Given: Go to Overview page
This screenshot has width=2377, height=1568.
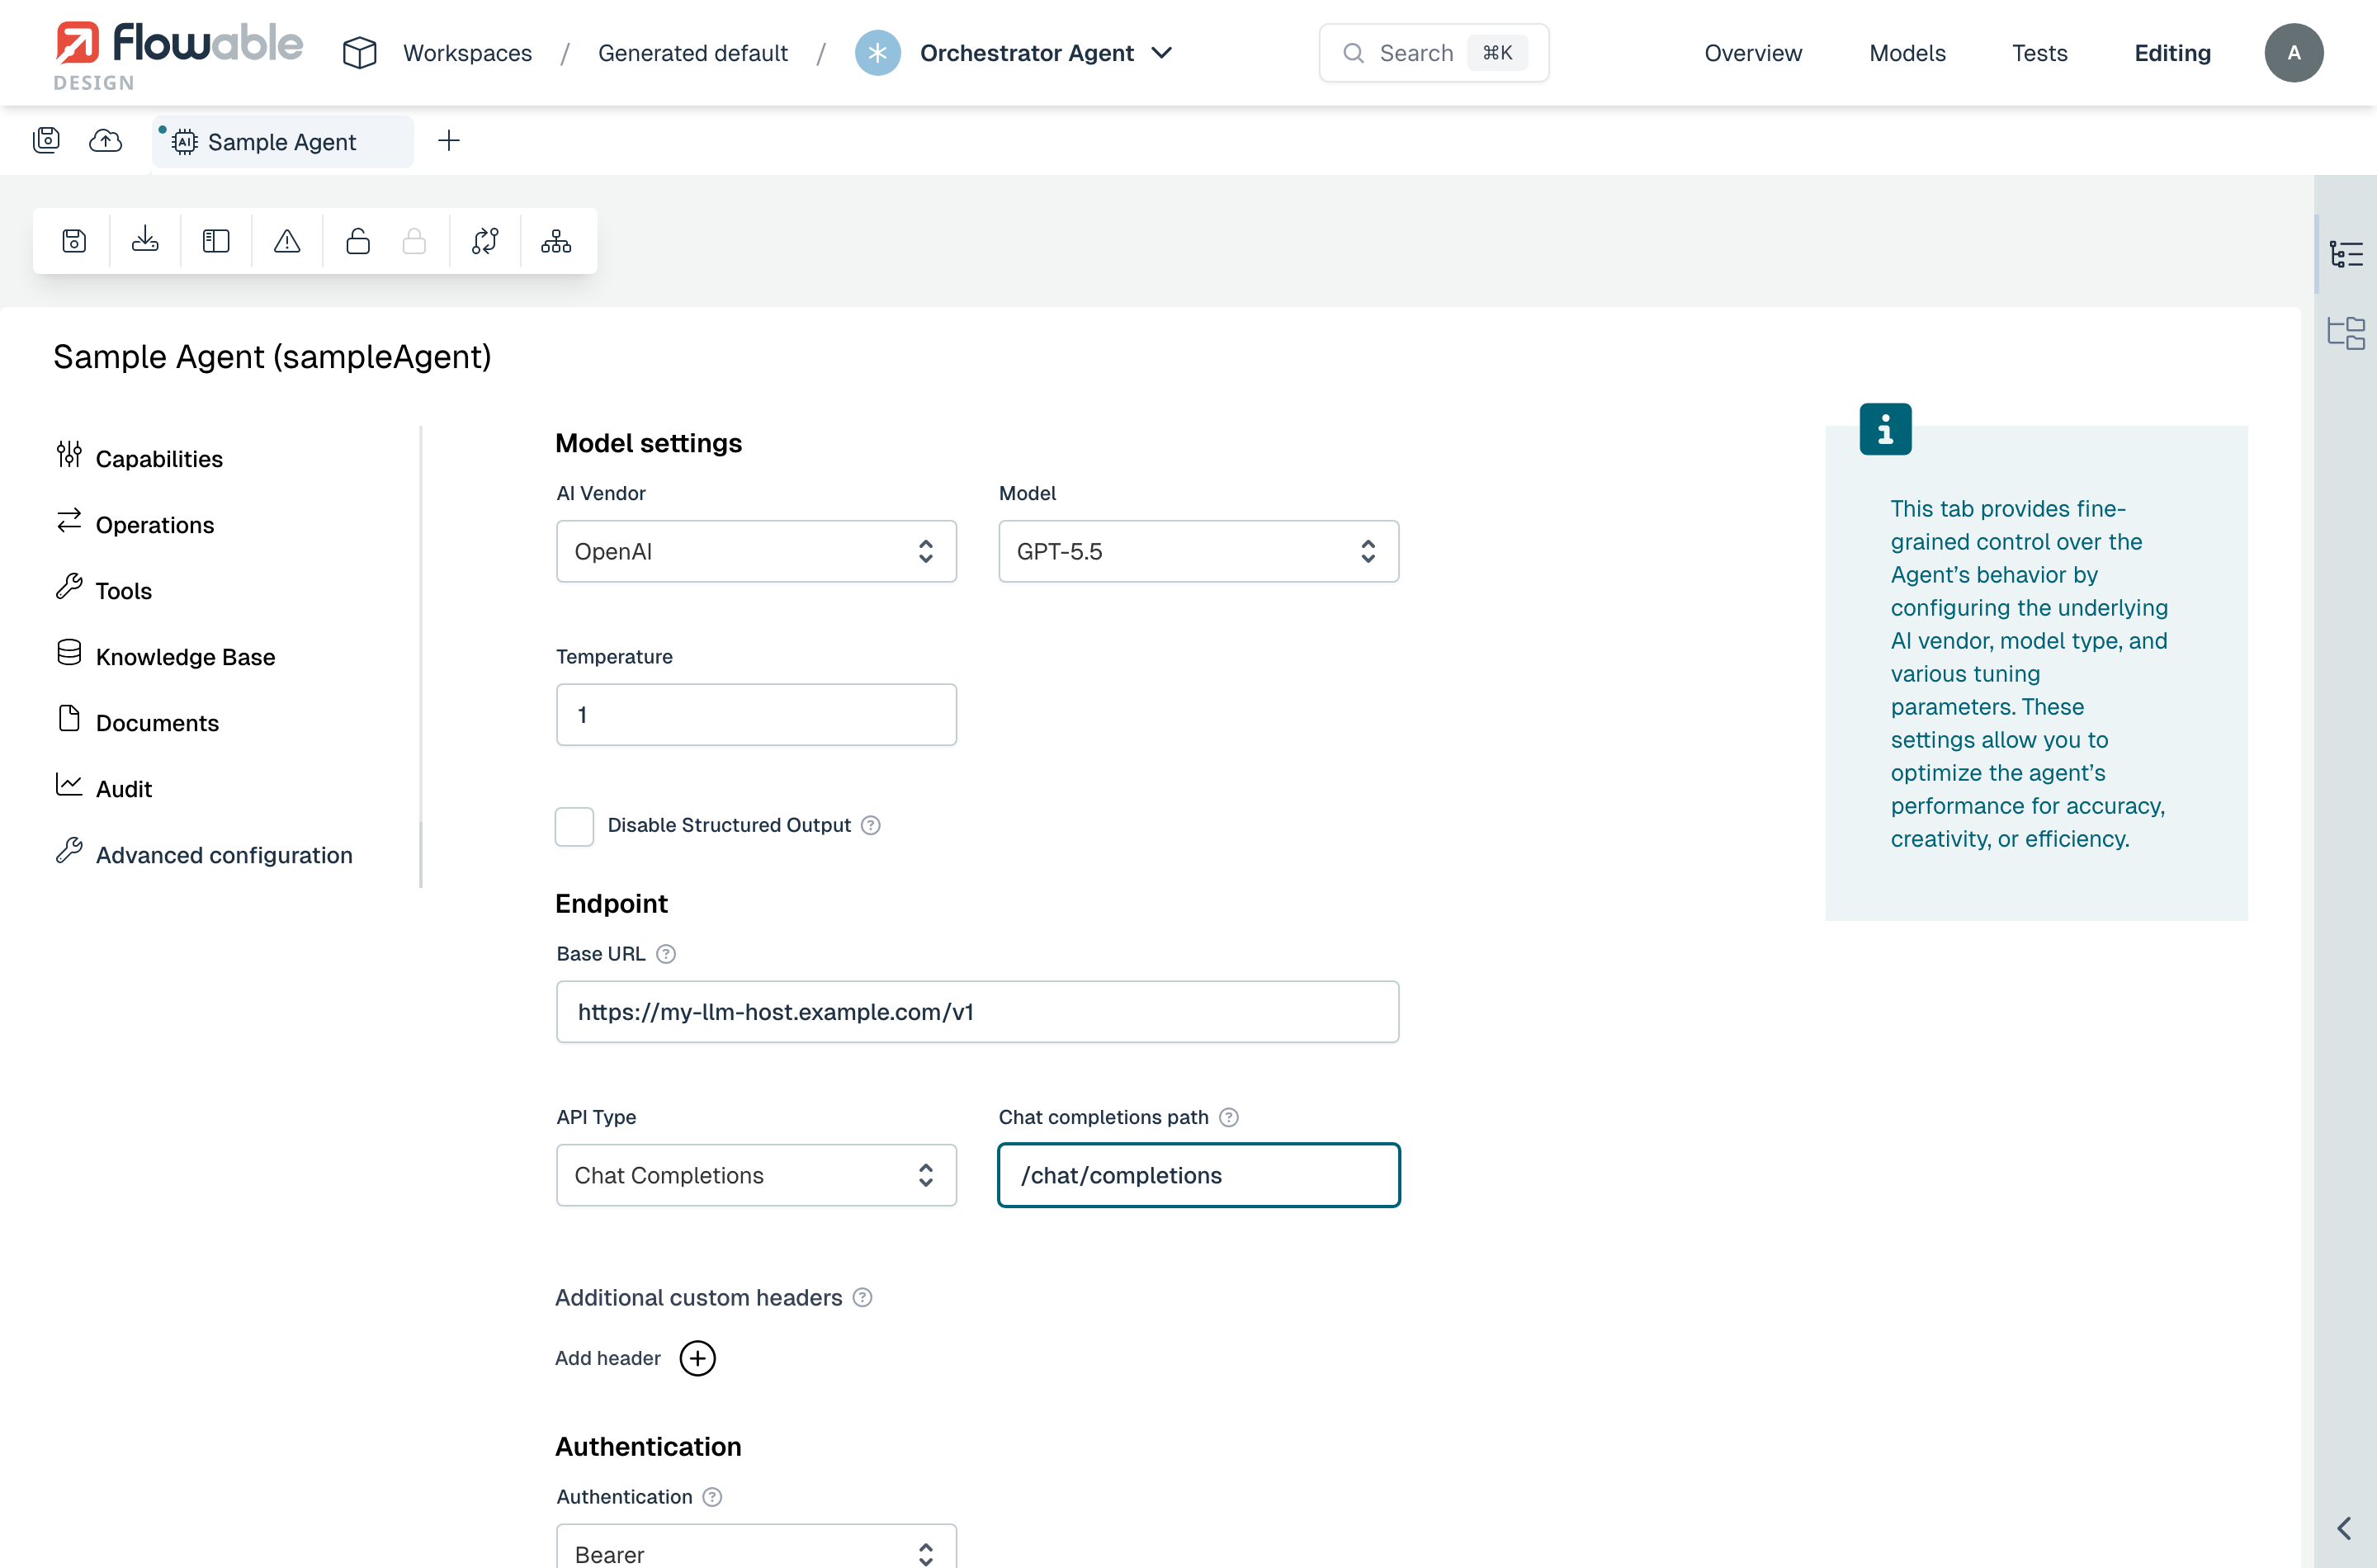Looking at the screenshot, I should coord(1753,53).
